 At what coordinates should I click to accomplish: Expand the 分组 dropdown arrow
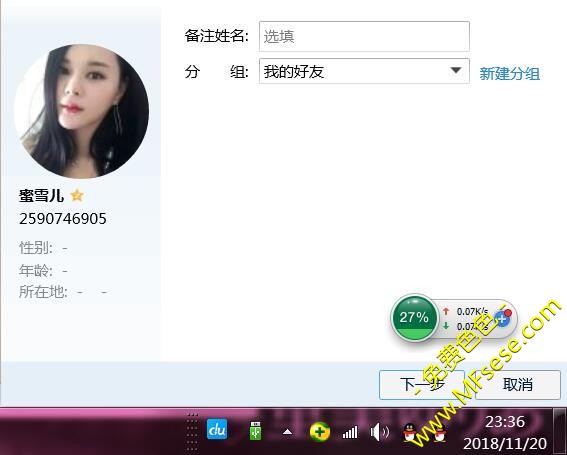pos(456,70)
